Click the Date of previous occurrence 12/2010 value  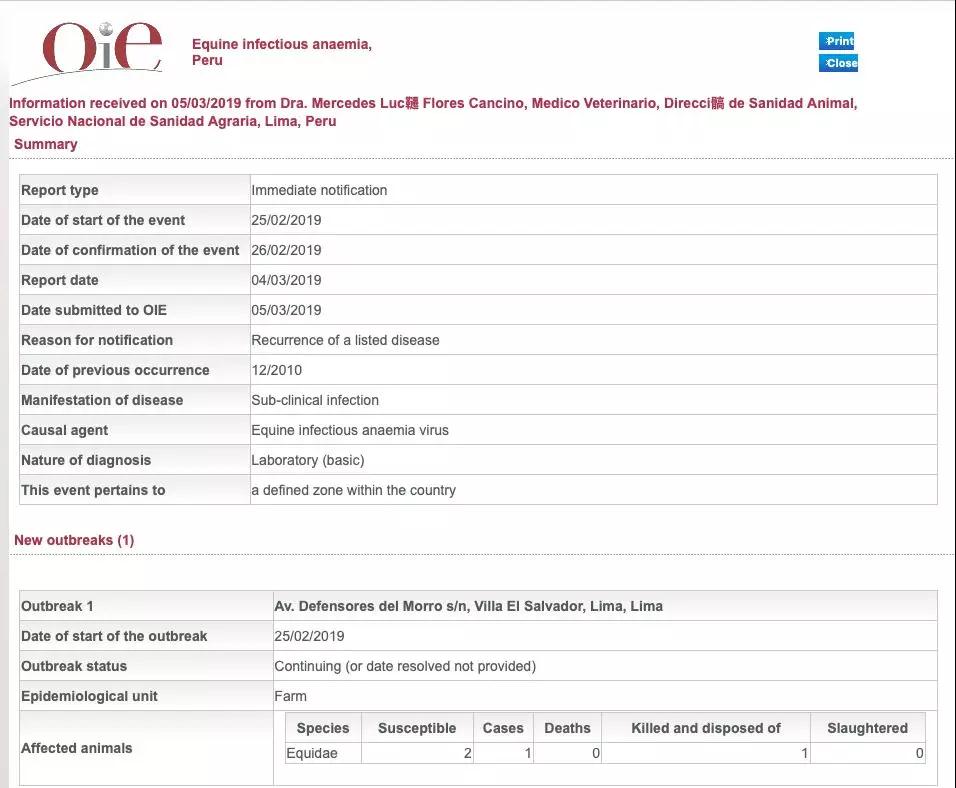(273, 370)
